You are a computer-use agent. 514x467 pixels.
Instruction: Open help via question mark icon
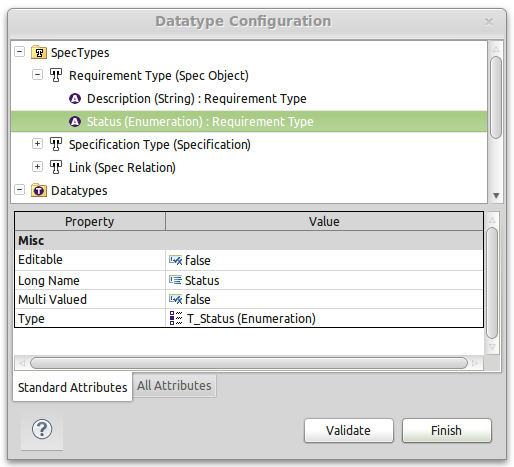[42, 429]
